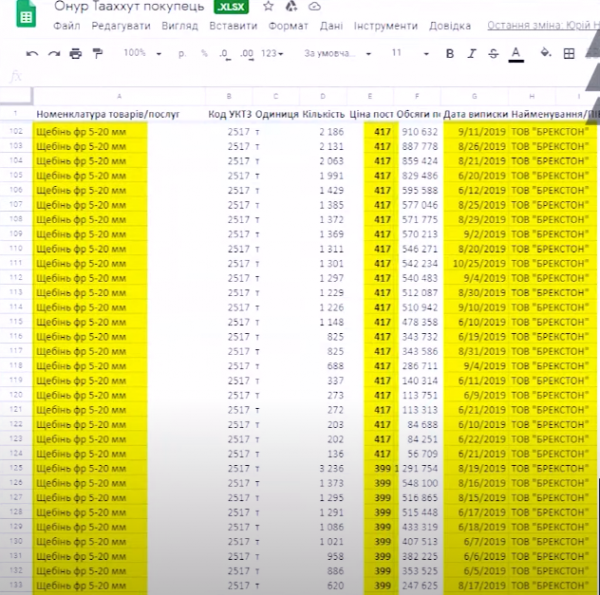Open the Формат menu

(x=288, y=26)
